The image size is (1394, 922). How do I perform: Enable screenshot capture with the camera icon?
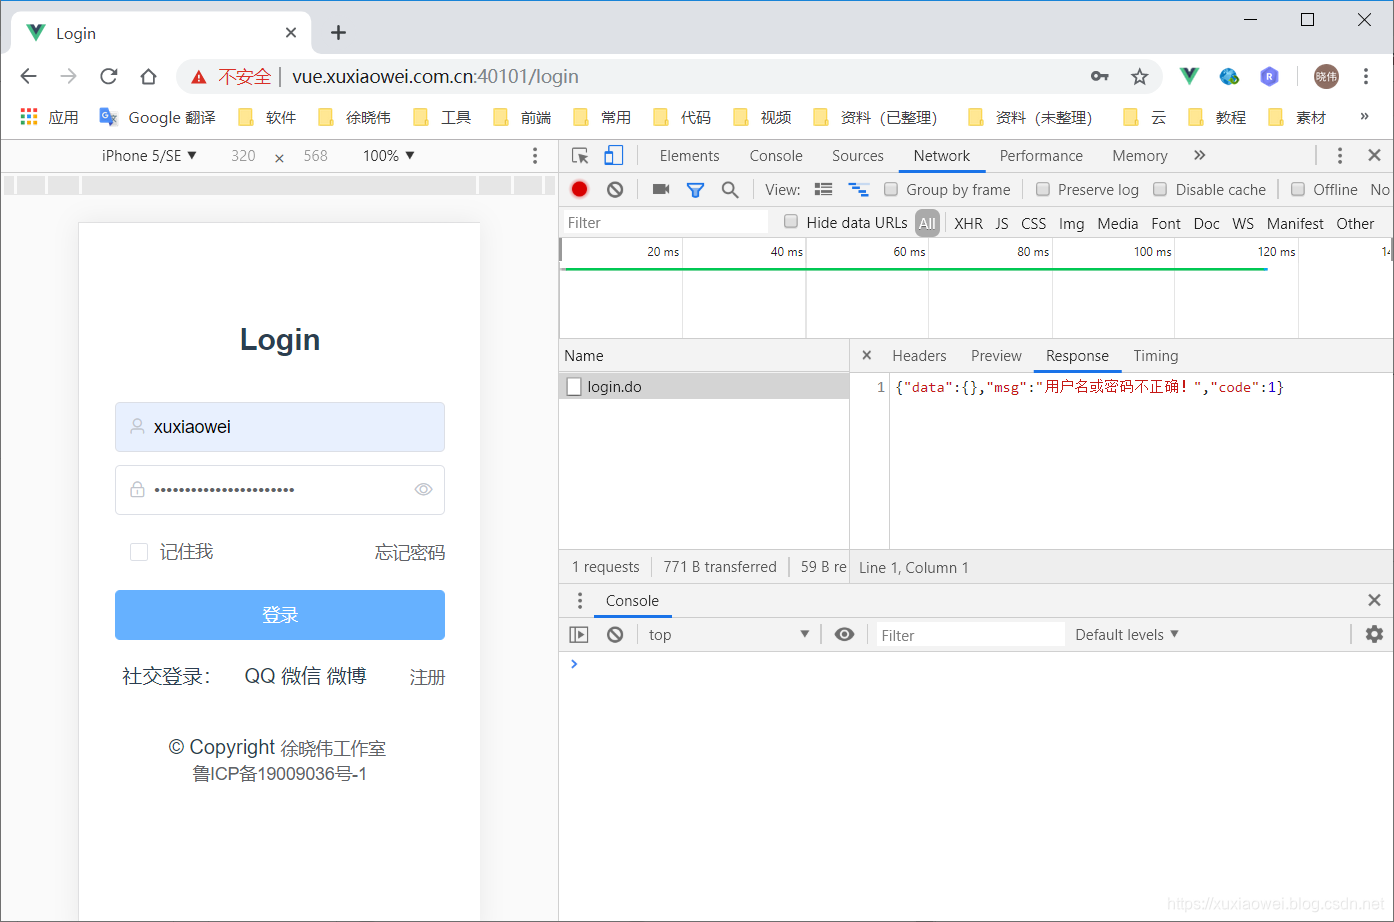tap(660, 189)
